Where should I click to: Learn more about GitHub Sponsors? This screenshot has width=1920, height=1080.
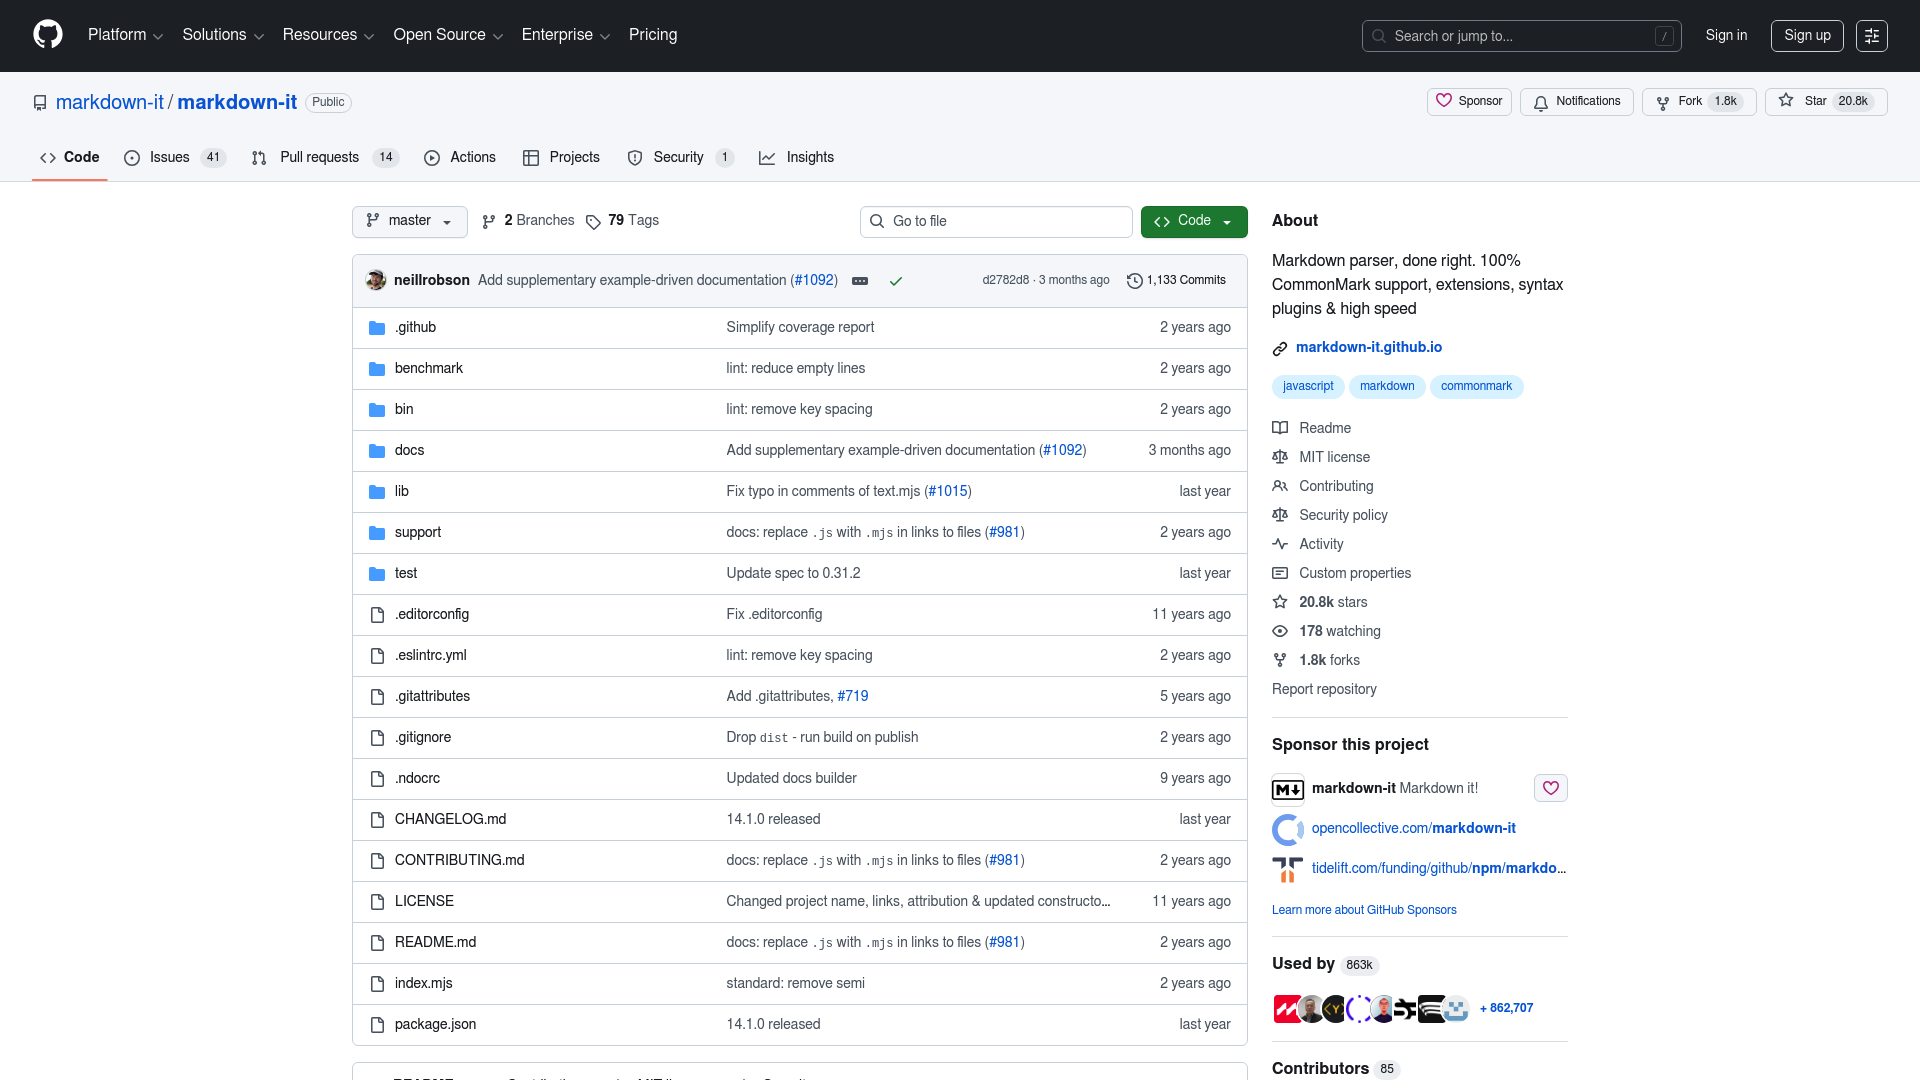[x=1364, y=911]
